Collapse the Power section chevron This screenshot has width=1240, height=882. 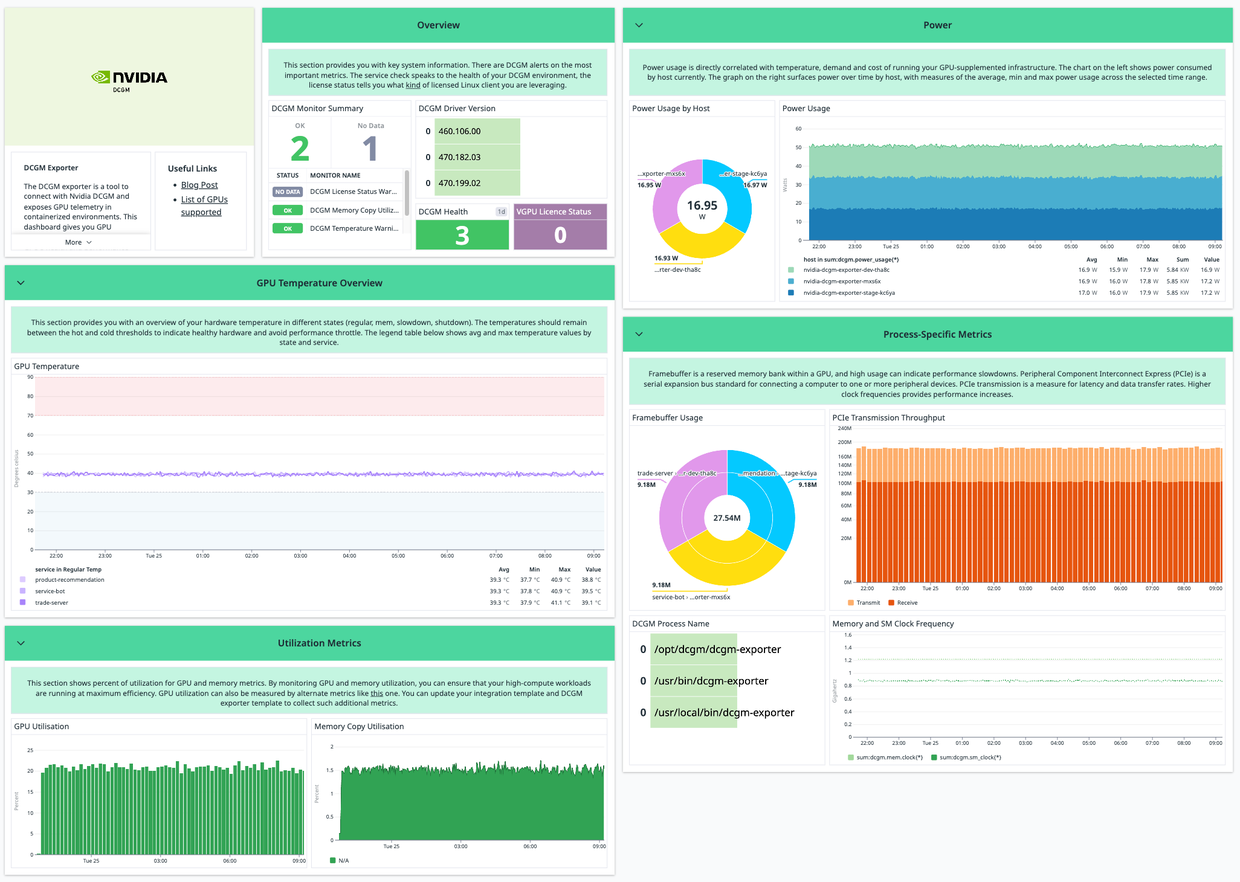640,25
